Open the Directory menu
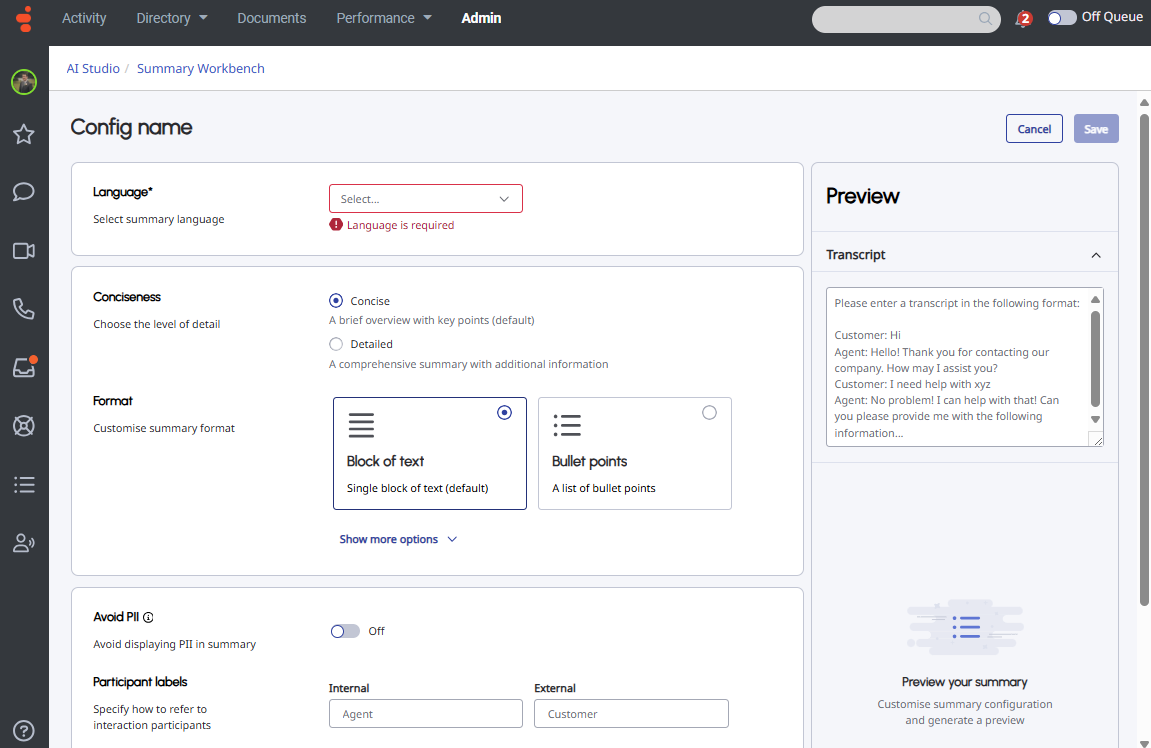The width and height of the screenshot is (1151, 748). 172,18
